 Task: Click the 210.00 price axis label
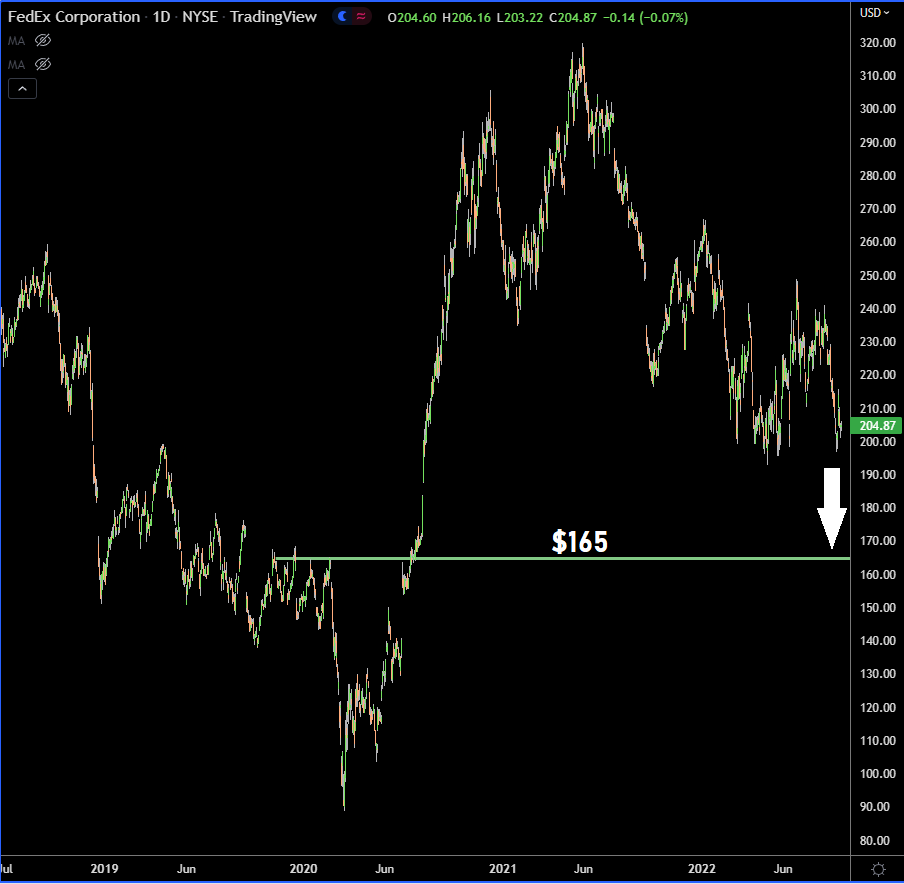pyautogui.click(x=877, y=409)
